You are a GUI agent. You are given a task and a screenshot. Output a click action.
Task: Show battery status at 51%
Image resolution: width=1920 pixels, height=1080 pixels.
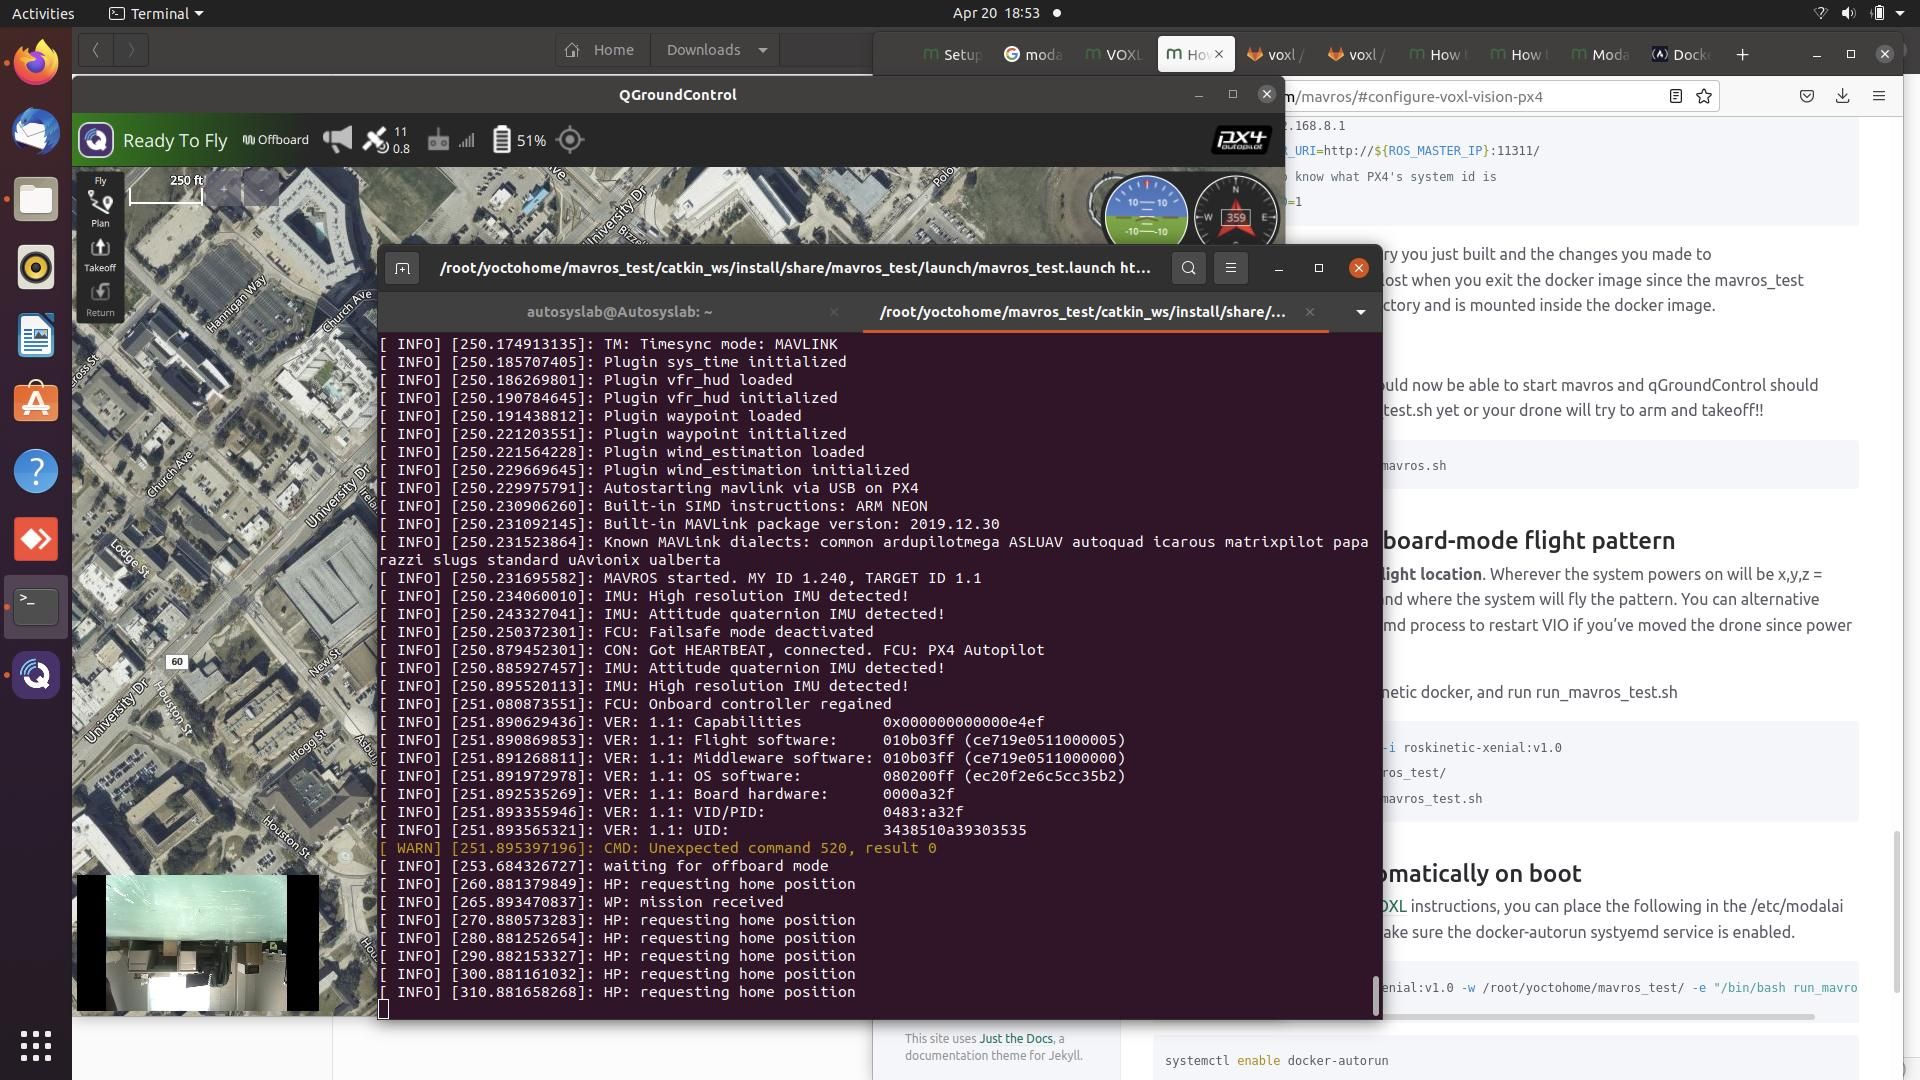click(x=519, y=140)
